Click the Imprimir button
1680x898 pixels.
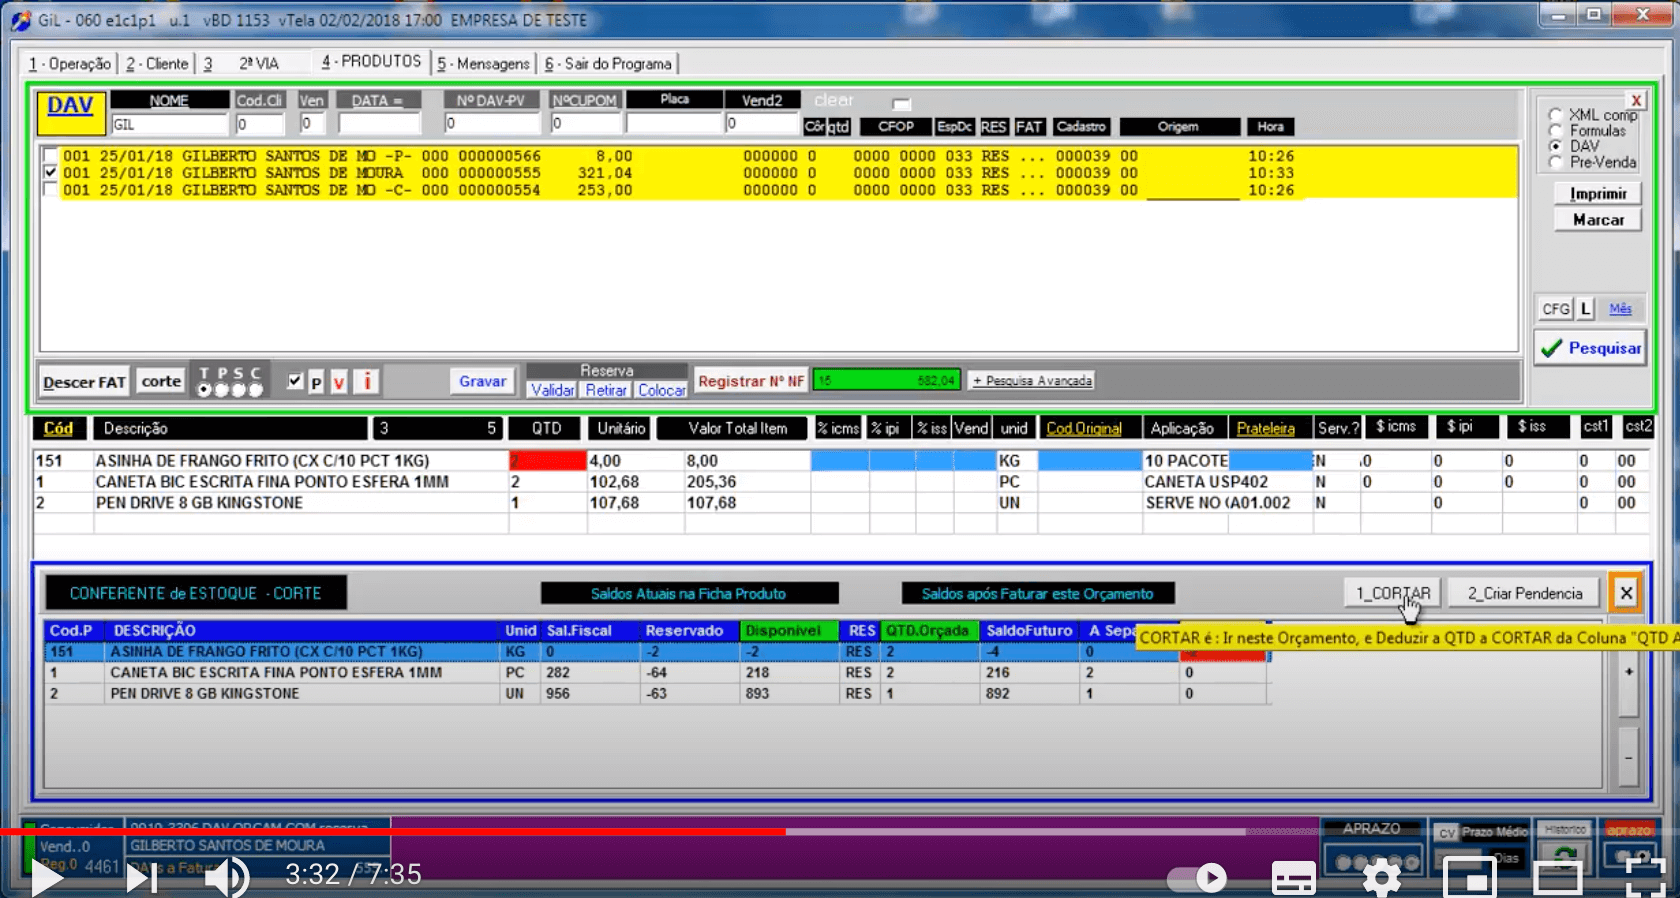(x=1598, y=193)
